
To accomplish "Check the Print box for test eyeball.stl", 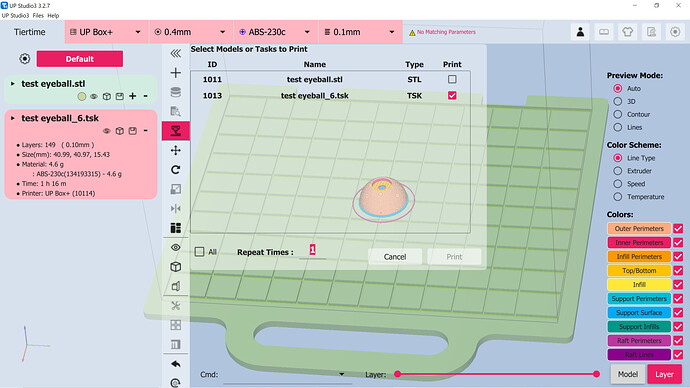I will pos(452,79).
